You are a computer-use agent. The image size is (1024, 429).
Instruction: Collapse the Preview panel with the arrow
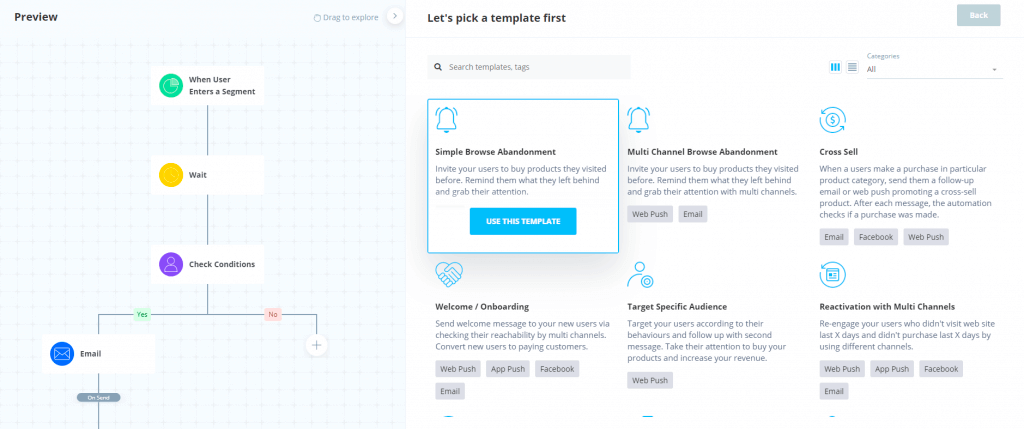[394, 16]
